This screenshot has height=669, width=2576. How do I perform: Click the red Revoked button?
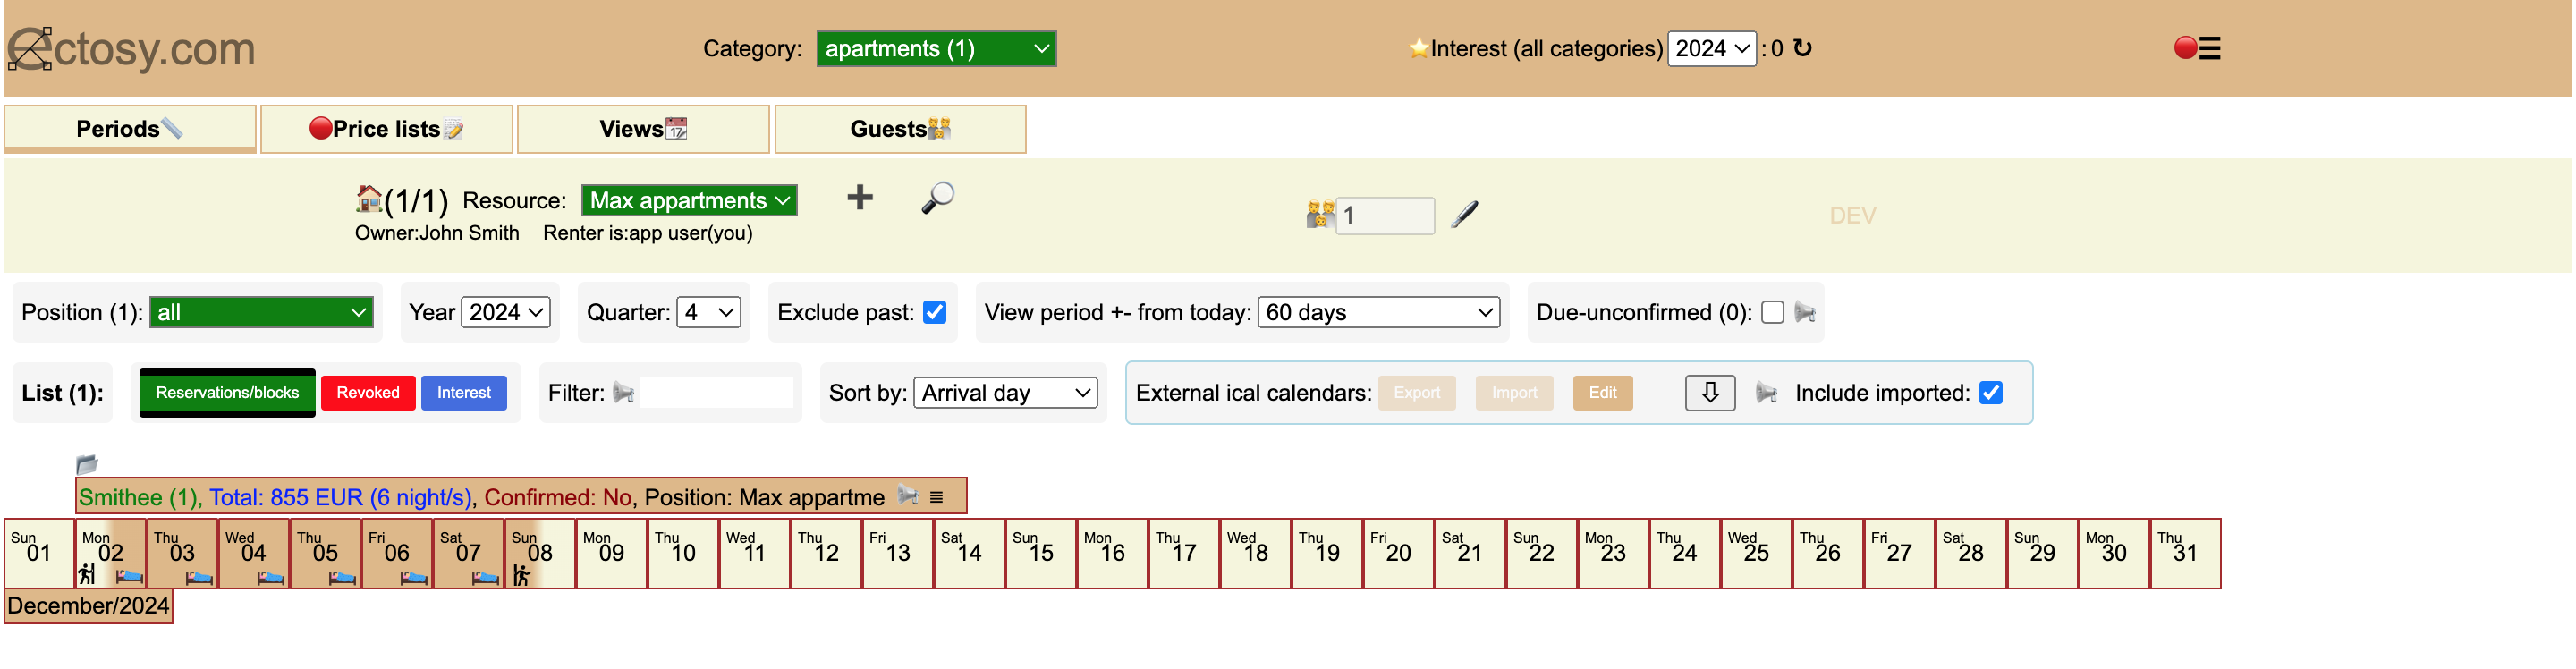coord(367,392)
